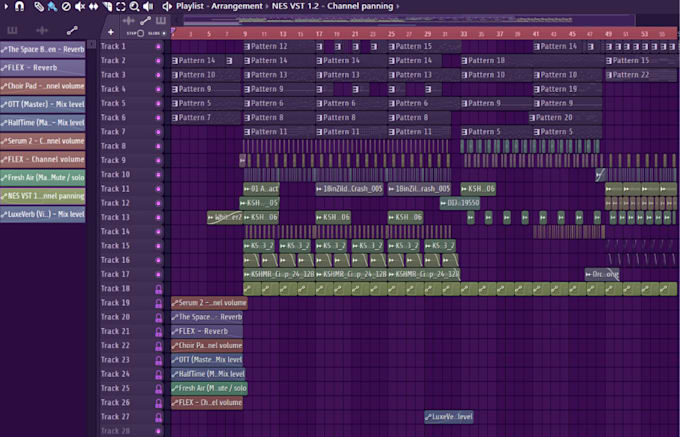Viewport: 680px width, 437px height.
Task: Click the speaker icon beside the Playlist title
Action: pyautogui.click(x=167, y=7)
